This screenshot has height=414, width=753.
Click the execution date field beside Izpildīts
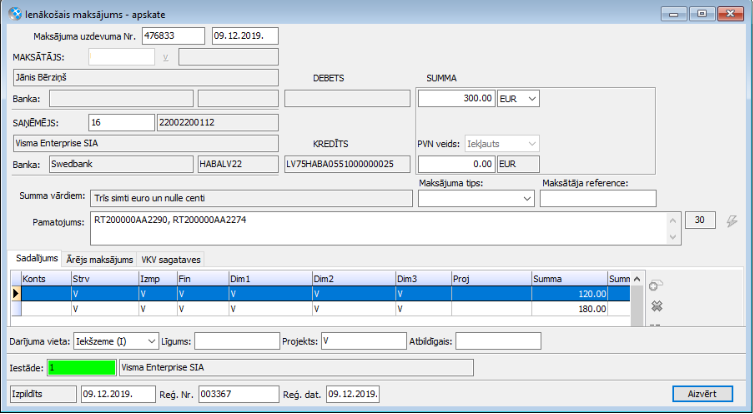click(118, 394)
